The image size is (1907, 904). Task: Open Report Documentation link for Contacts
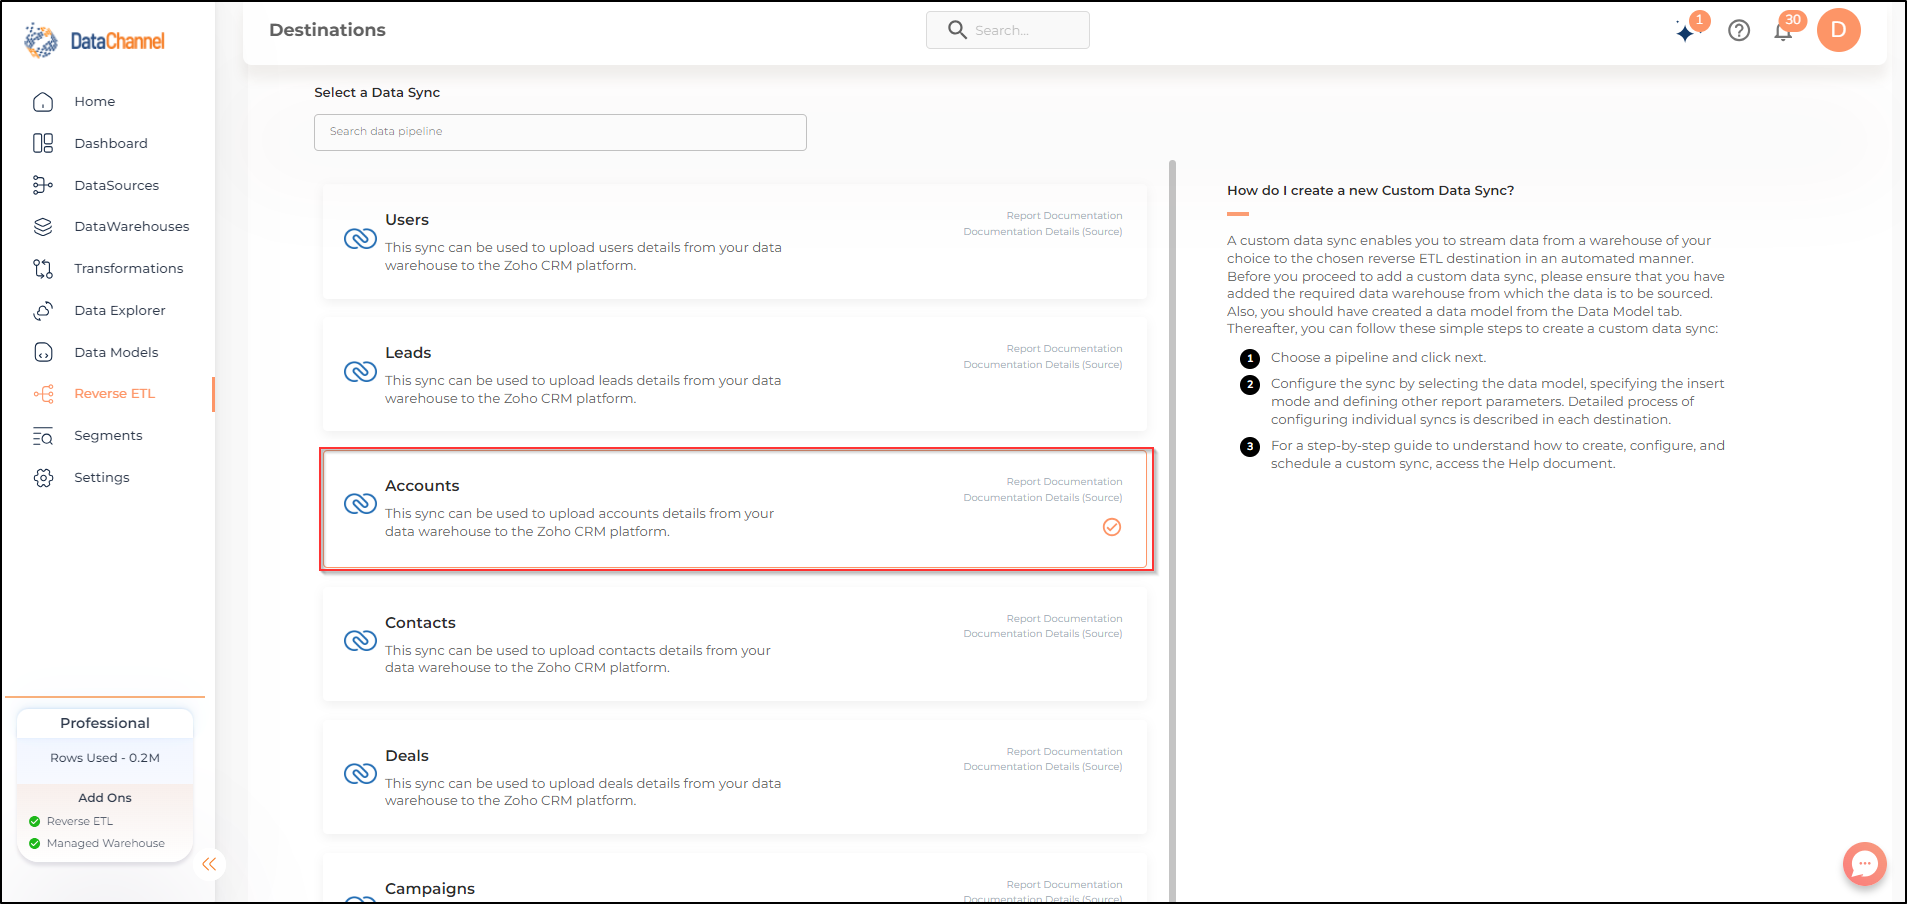point(1064,619)
